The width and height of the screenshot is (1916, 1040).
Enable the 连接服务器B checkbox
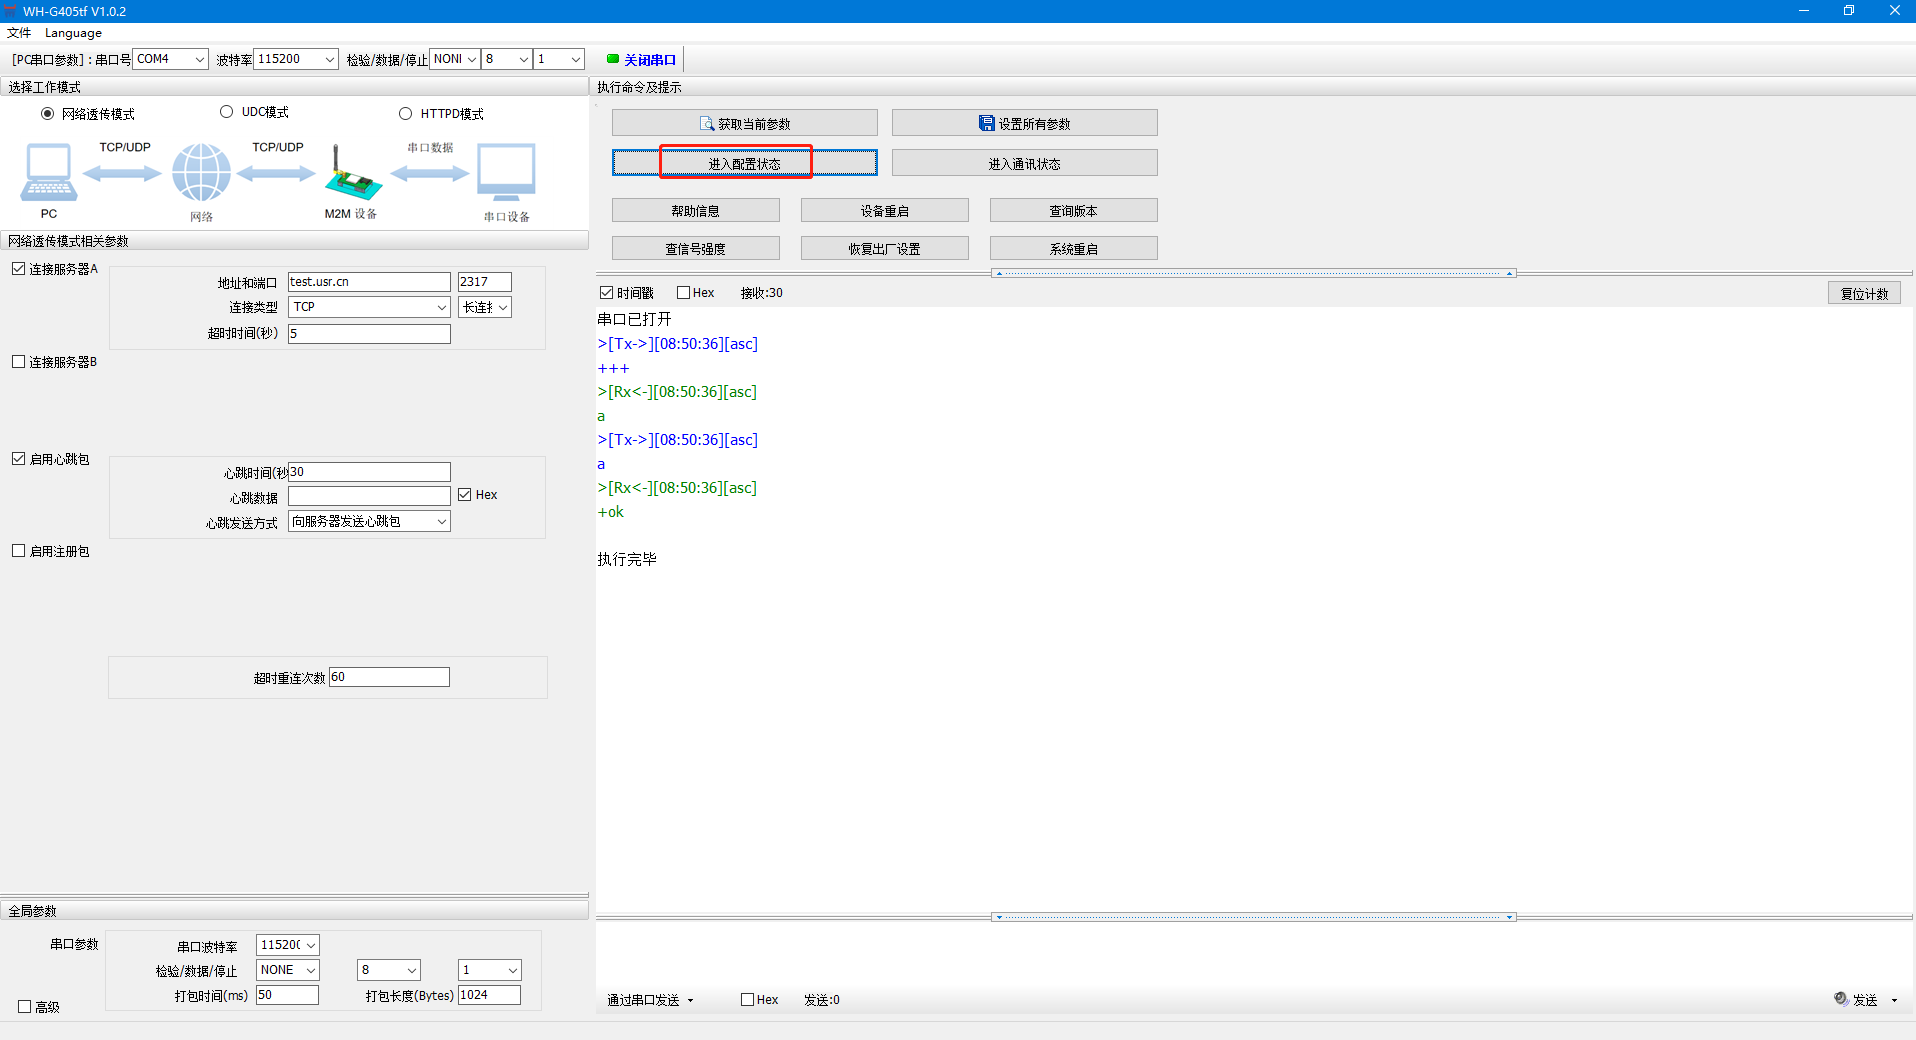(x=19, y=362)
